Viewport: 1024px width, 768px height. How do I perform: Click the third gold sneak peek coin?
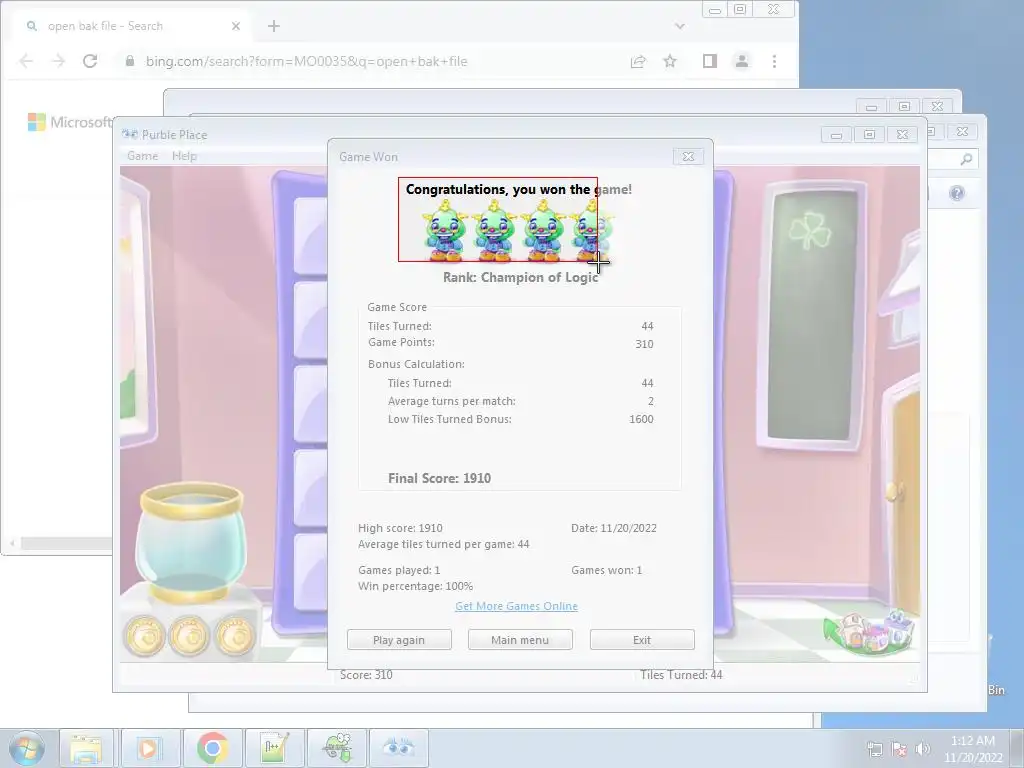coord(235,635)
